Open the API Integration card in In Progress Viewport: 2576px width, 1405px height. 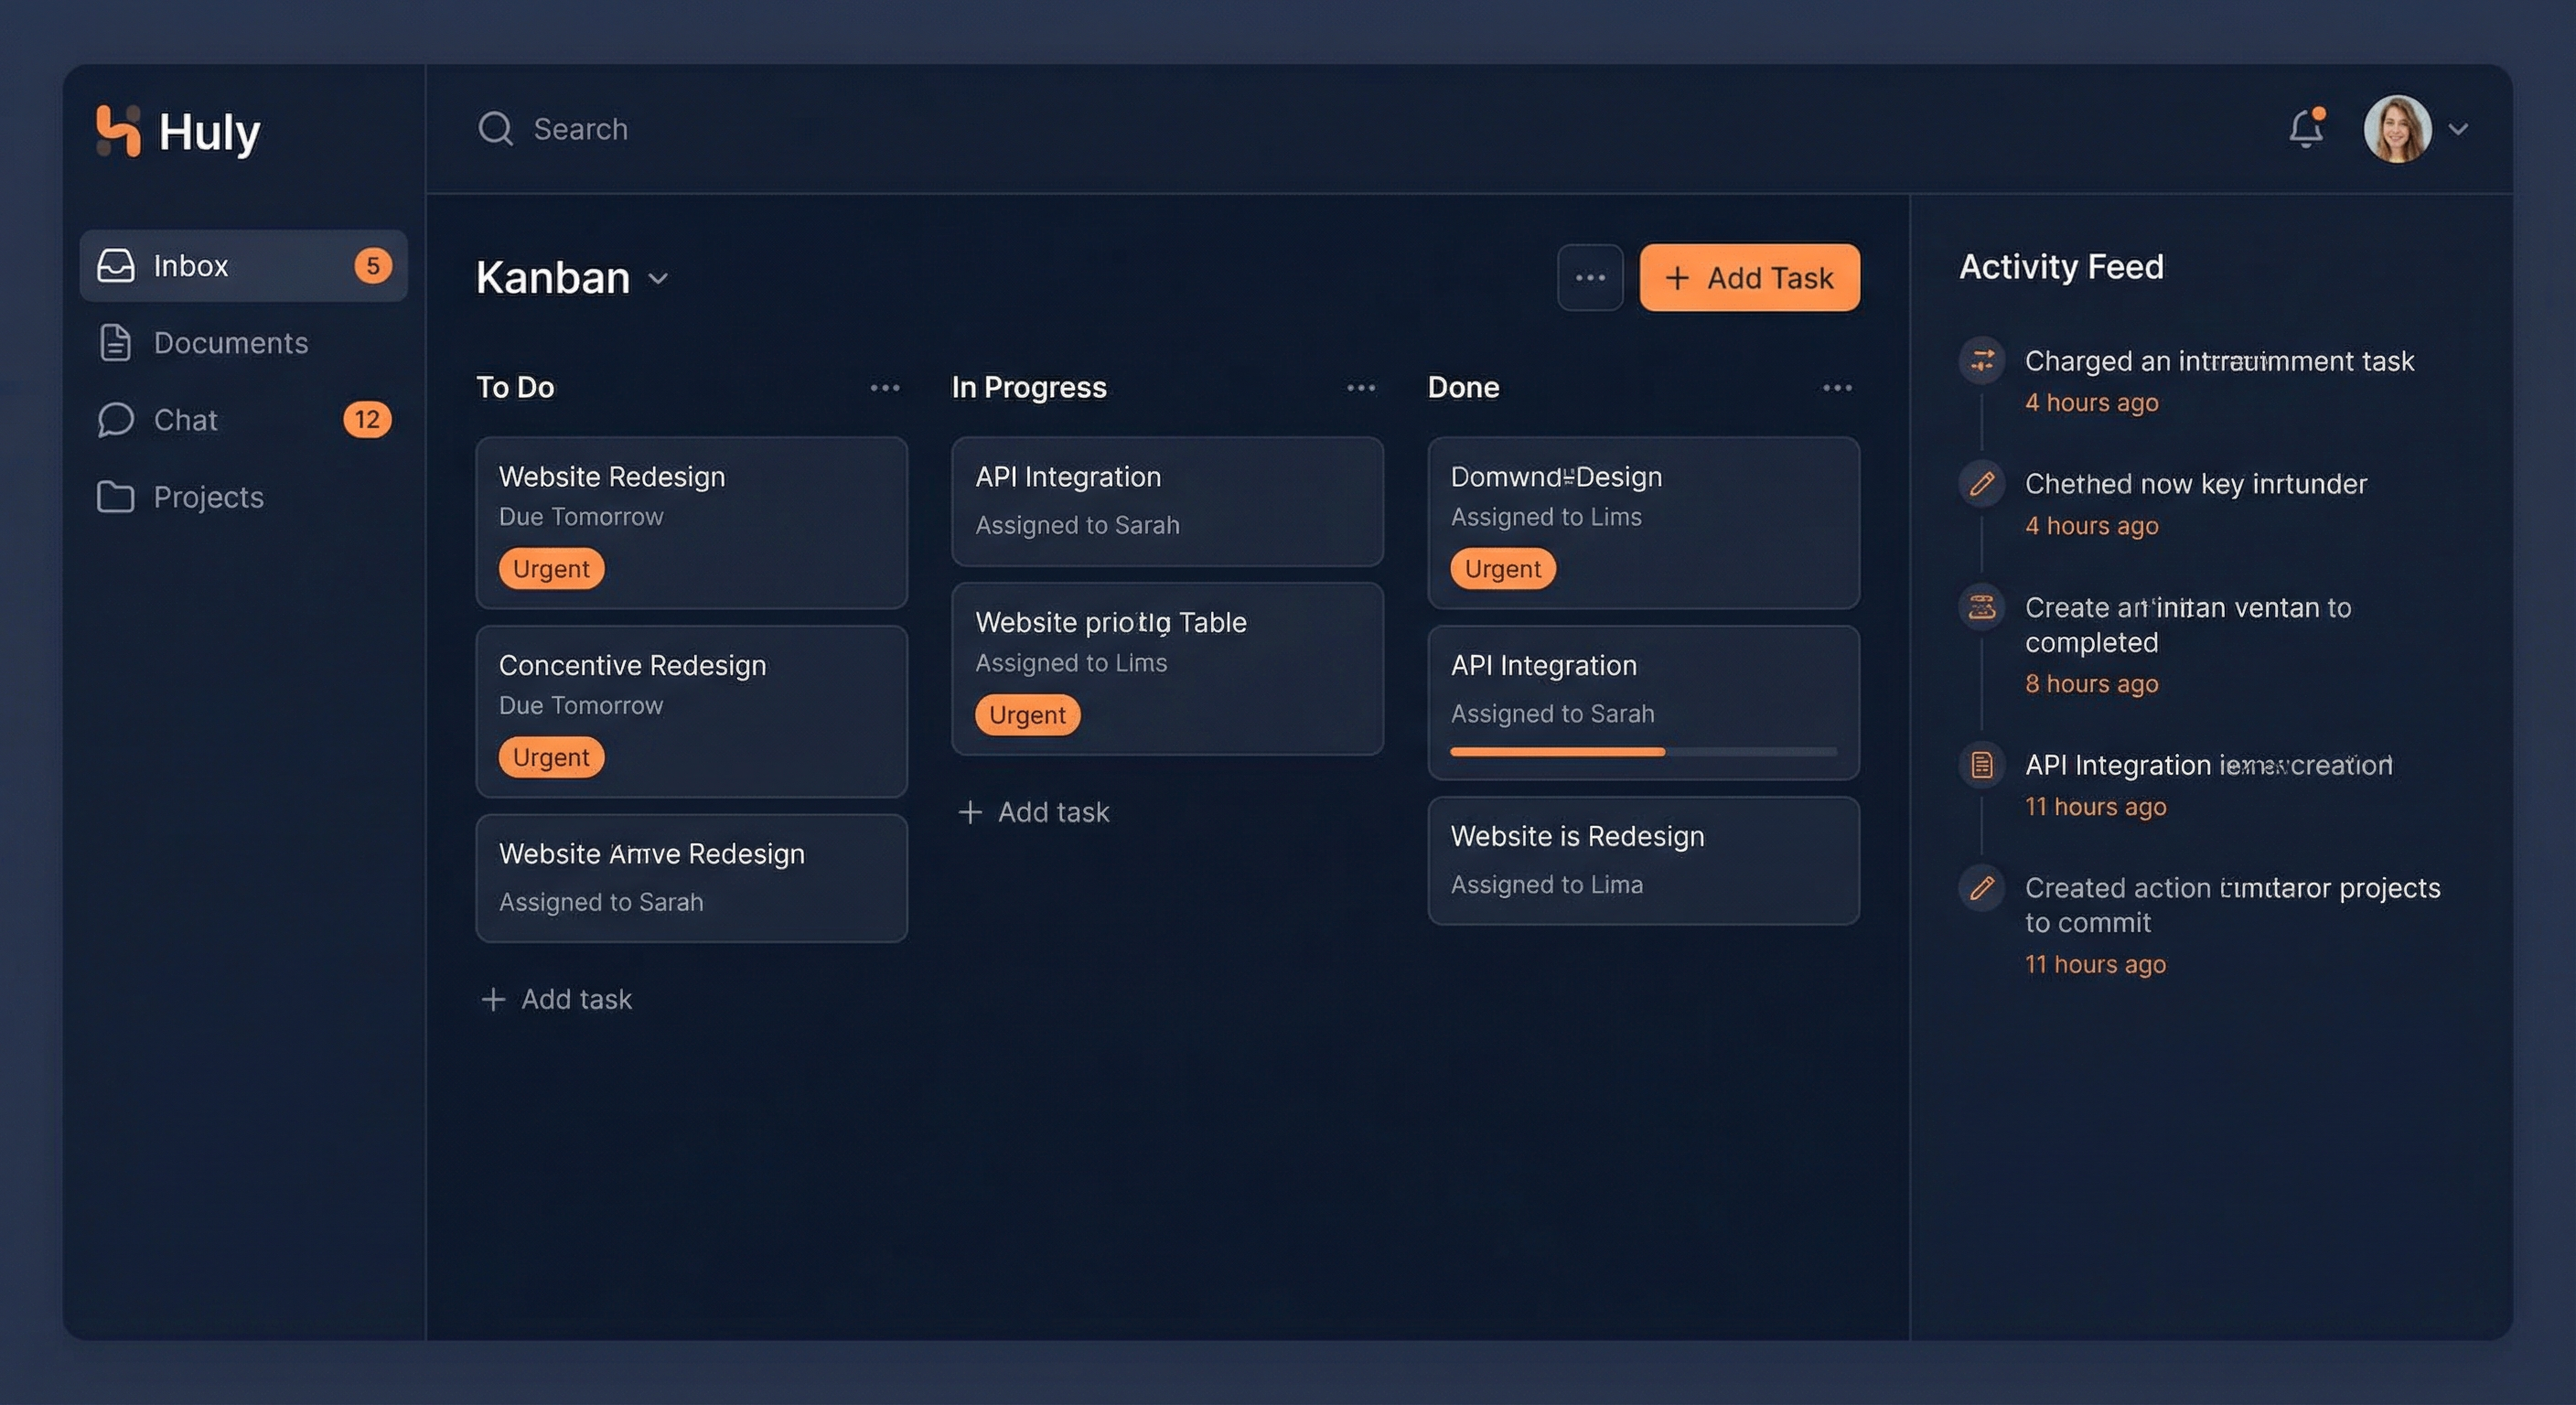click(x=1168, y=501)
